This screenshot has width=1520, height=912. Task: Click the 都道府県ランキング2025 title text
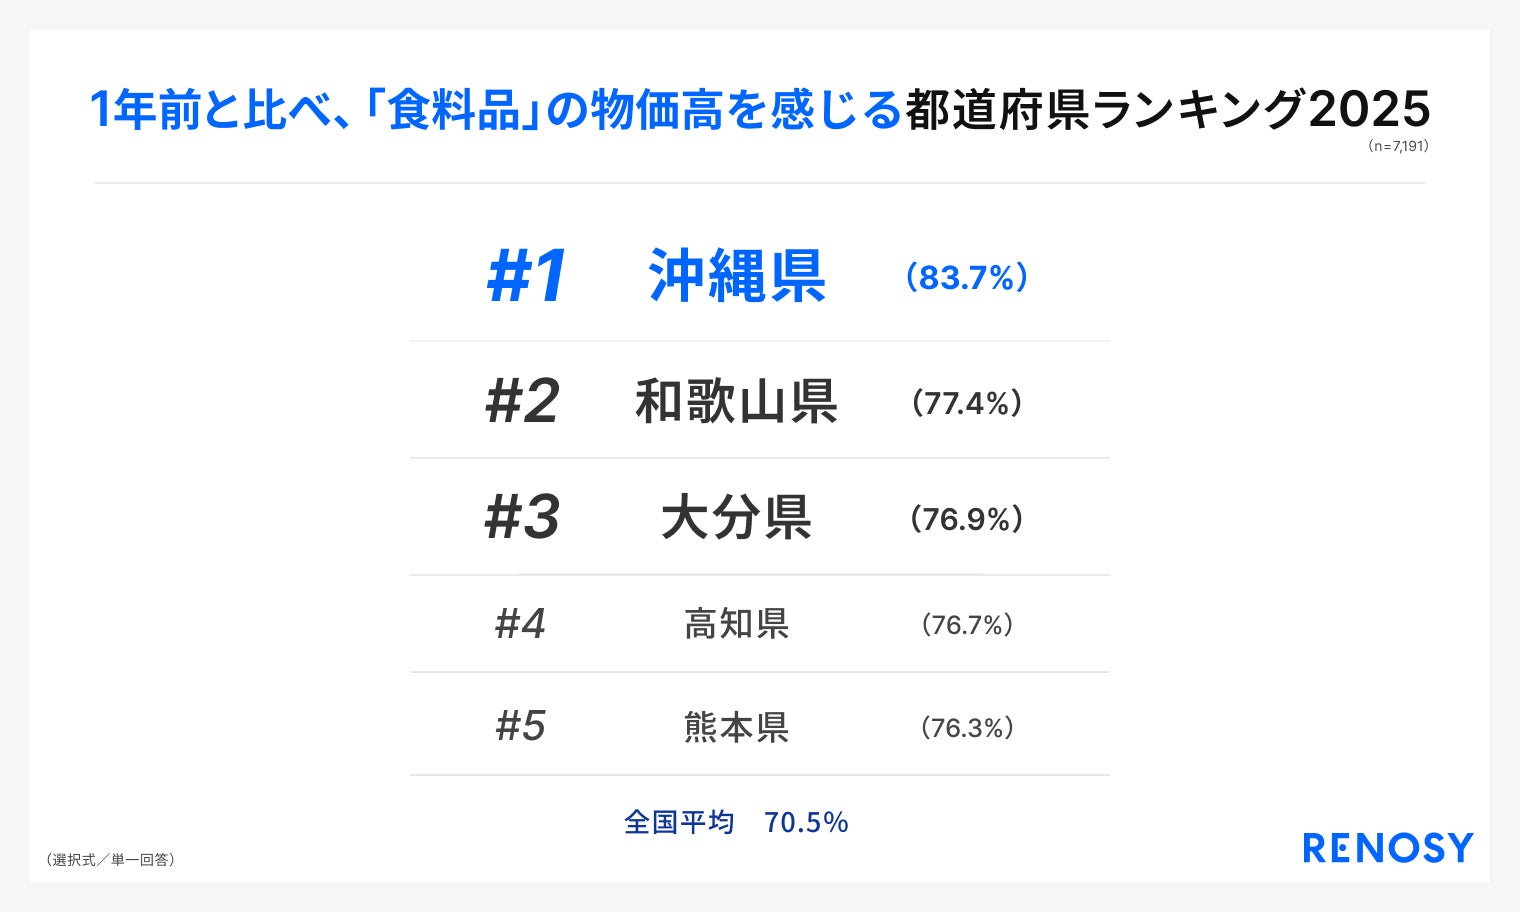(1167, 110)
